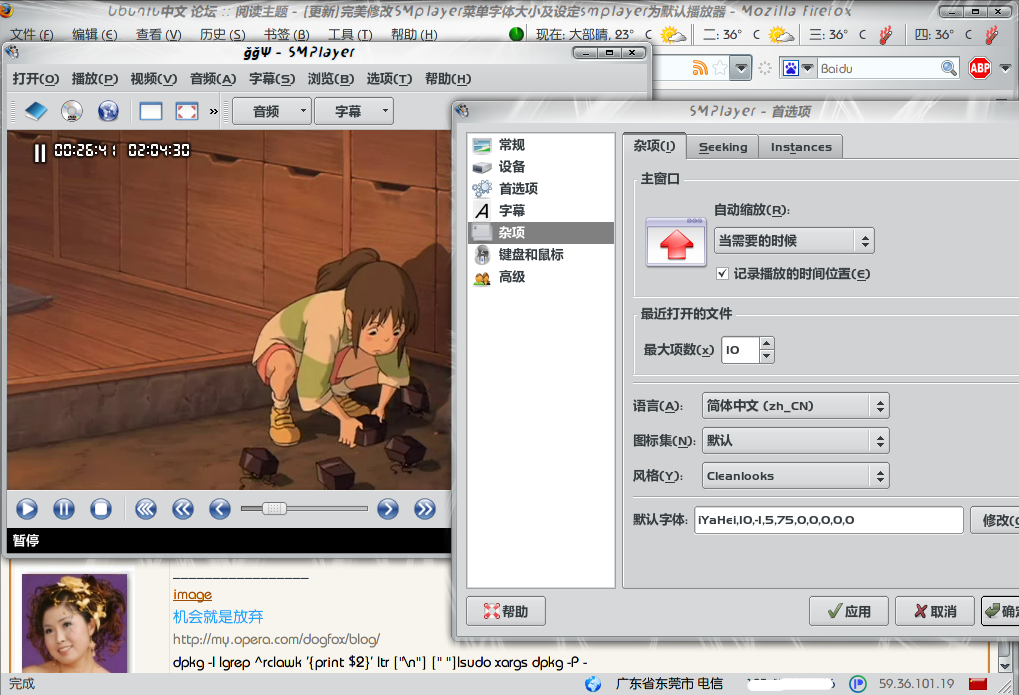This screenshot has height=695, width=1019.
Task: Open 帮助(H) menu in SMPlayer
Action: point(448,79)
